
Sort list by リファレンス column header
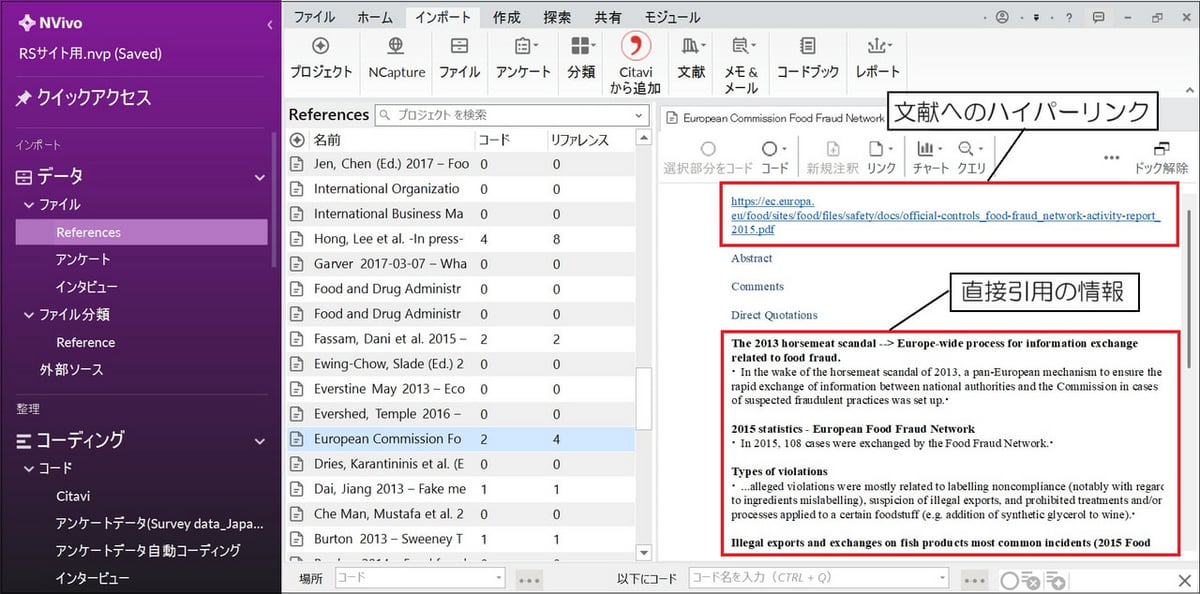(579, 140)
